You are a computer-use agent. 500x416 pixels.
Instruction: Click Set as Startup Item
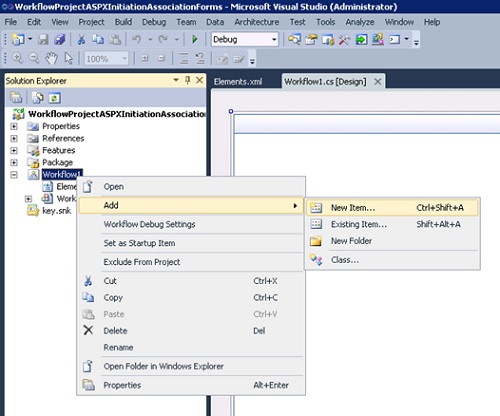pos(191,243)
